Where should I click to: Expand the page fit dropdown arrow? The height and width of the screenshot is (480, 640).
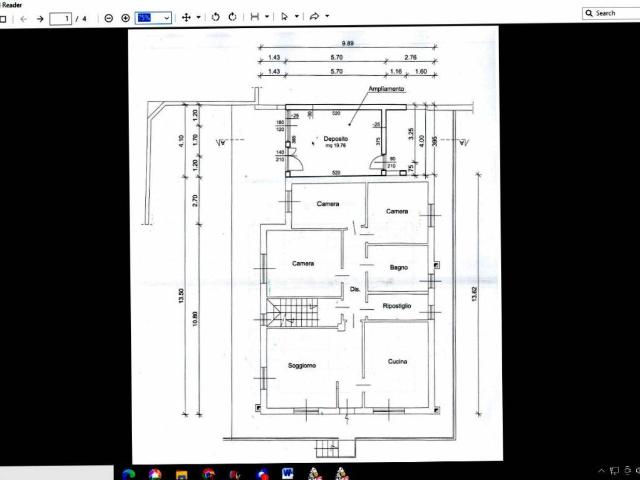[x=267, y=18]
